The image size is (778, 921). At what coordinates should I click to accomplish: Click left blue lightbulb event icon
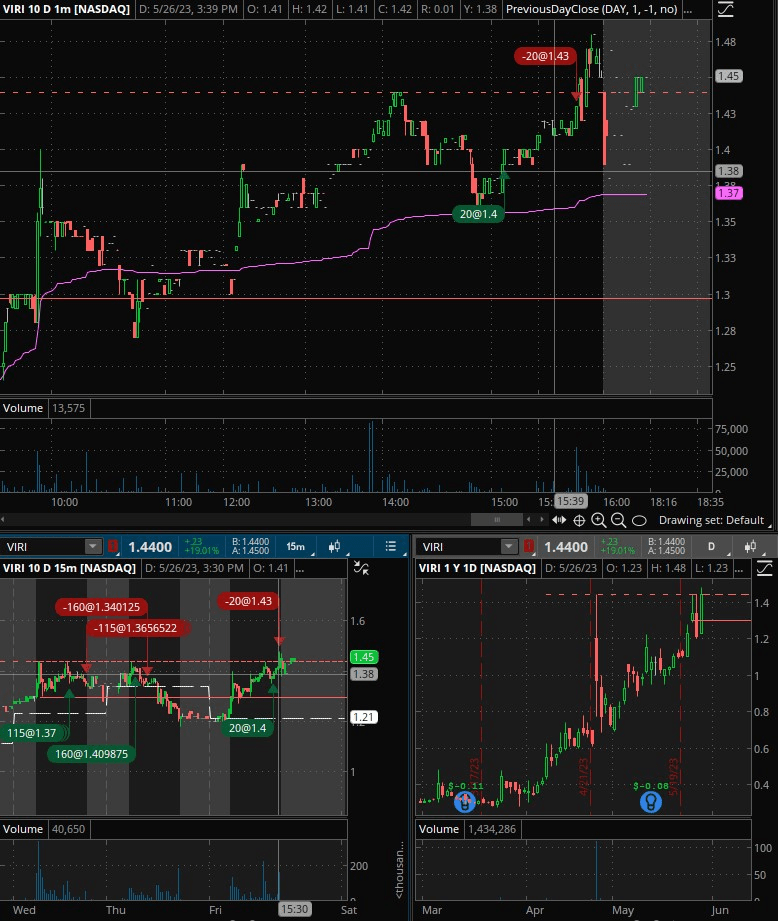tap(465, 802)
